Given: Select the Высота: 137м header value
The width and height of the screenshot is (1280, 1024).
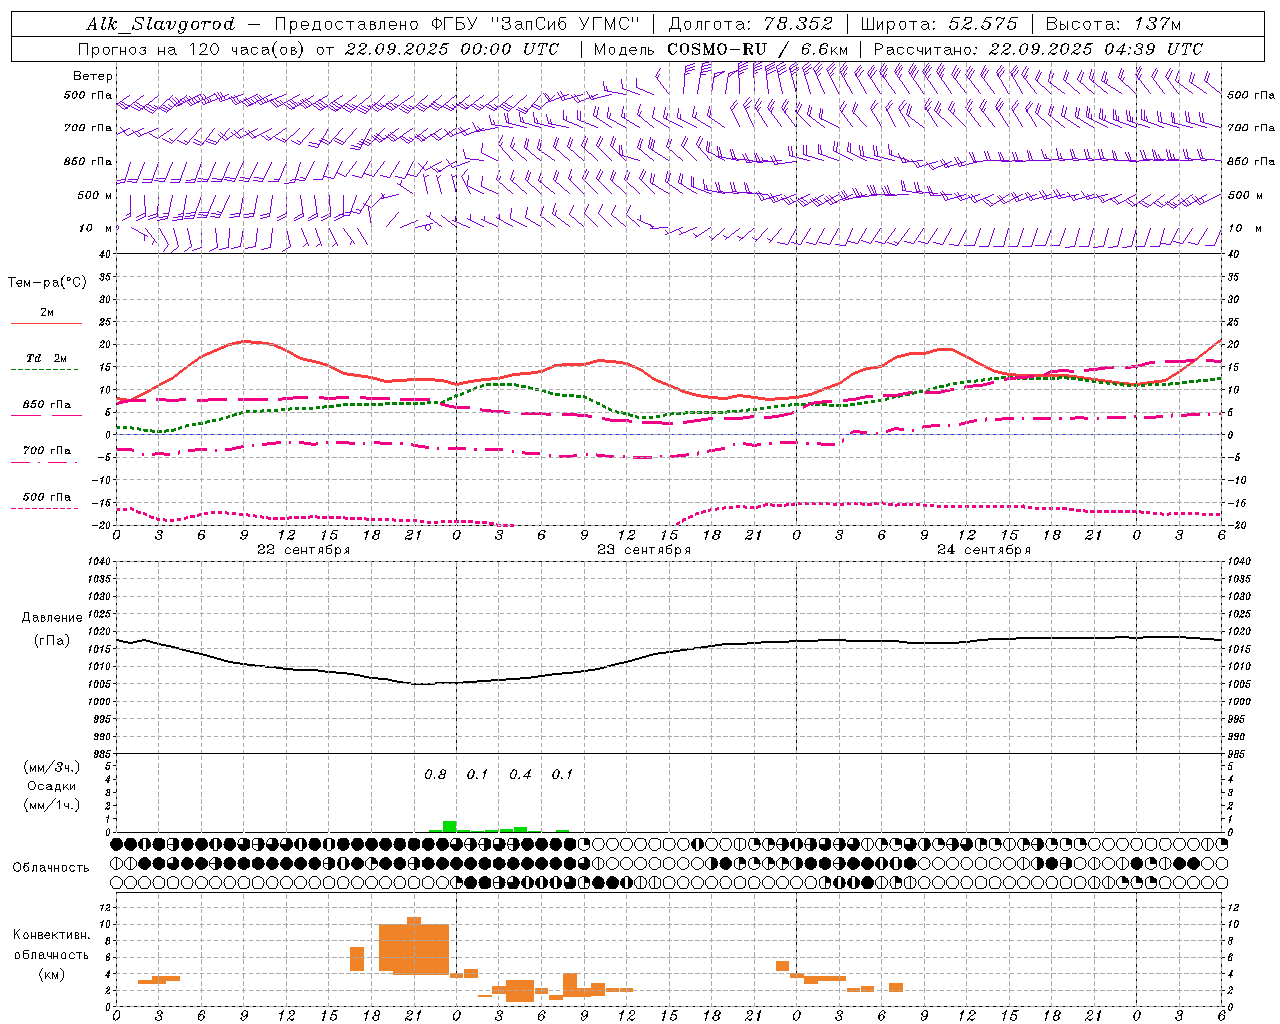Looking at the screenshot, I should 1113,24.
